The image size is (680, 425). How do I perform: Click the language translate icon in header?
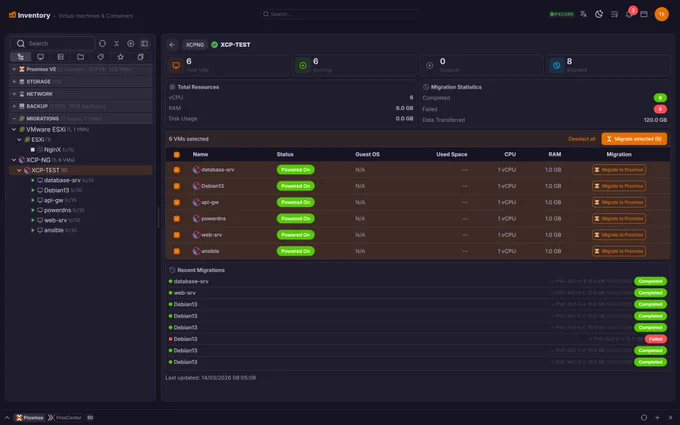(583, 14)
